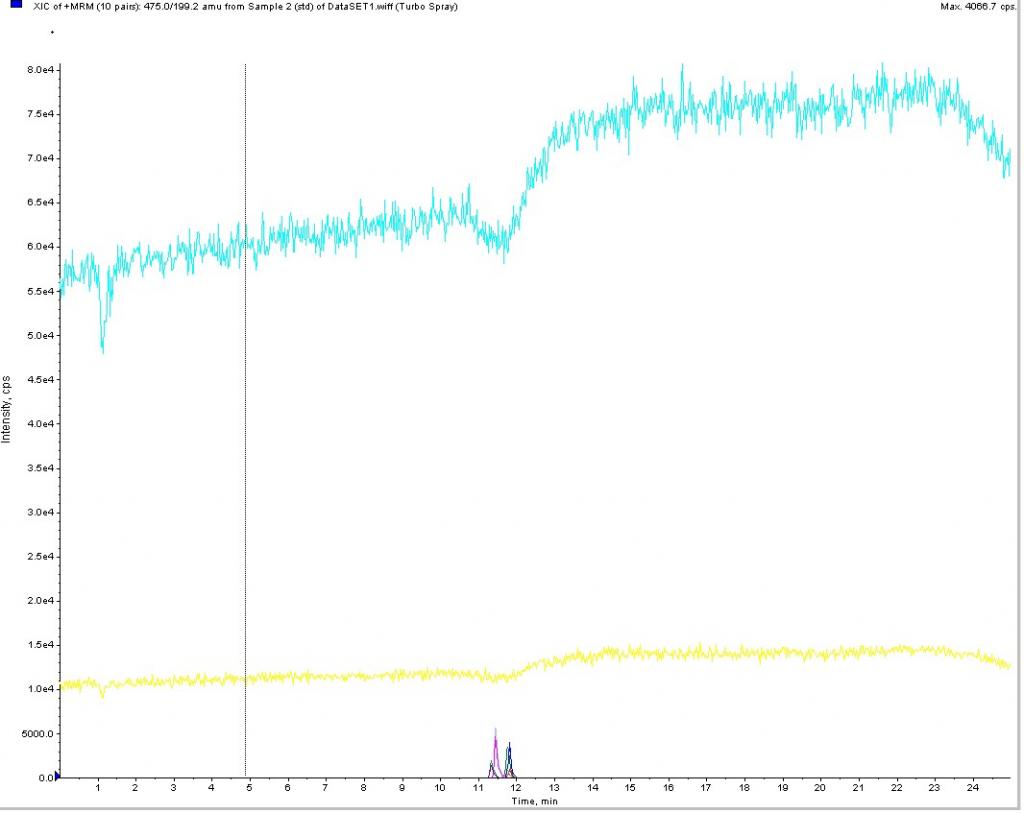The height and width of the screenshot is (813, 1024).
Task: Click the 17 minute time tick label
Action: tap(706, 788)
